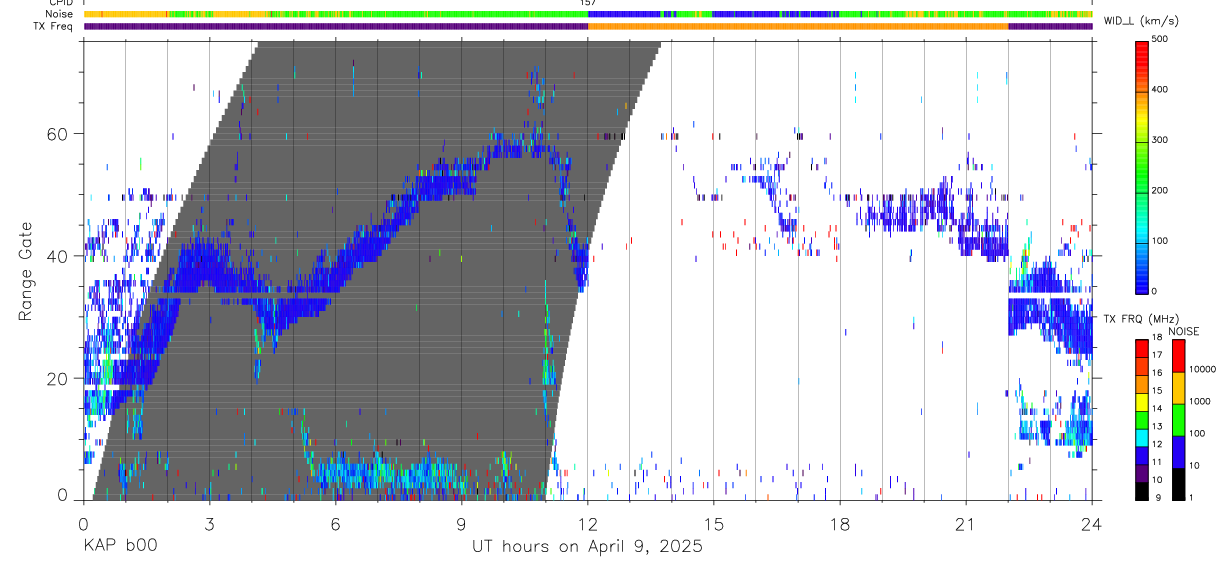
Task: Click the NOISE color bar legend
Action: [1178, 420]
